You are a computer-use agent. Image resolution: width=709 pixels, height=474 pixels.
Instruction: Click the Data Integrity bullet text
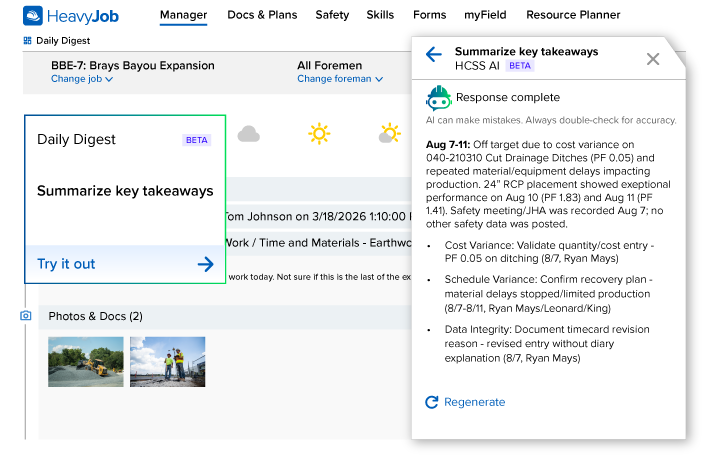click(x=547, y=344)
